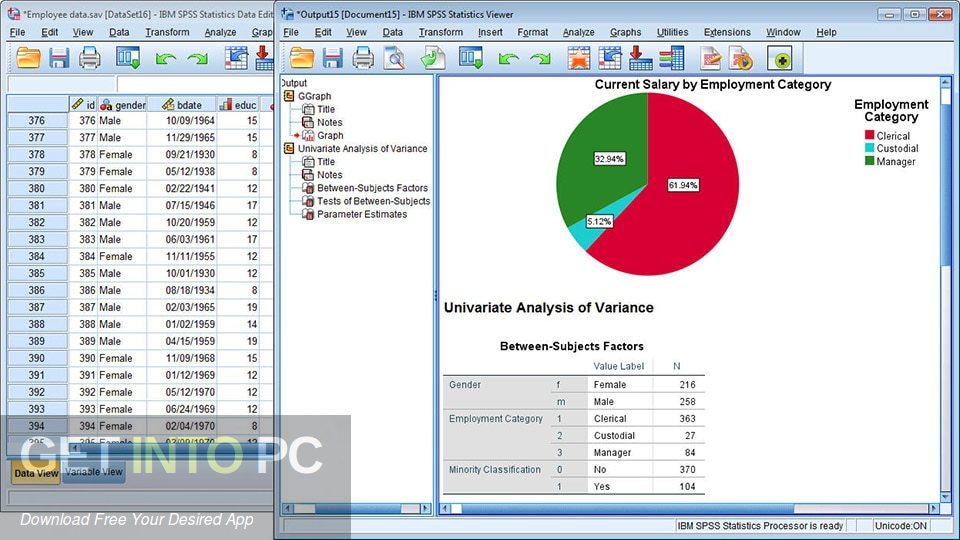Open the Help menu in the Viewer

coord(826,32)
